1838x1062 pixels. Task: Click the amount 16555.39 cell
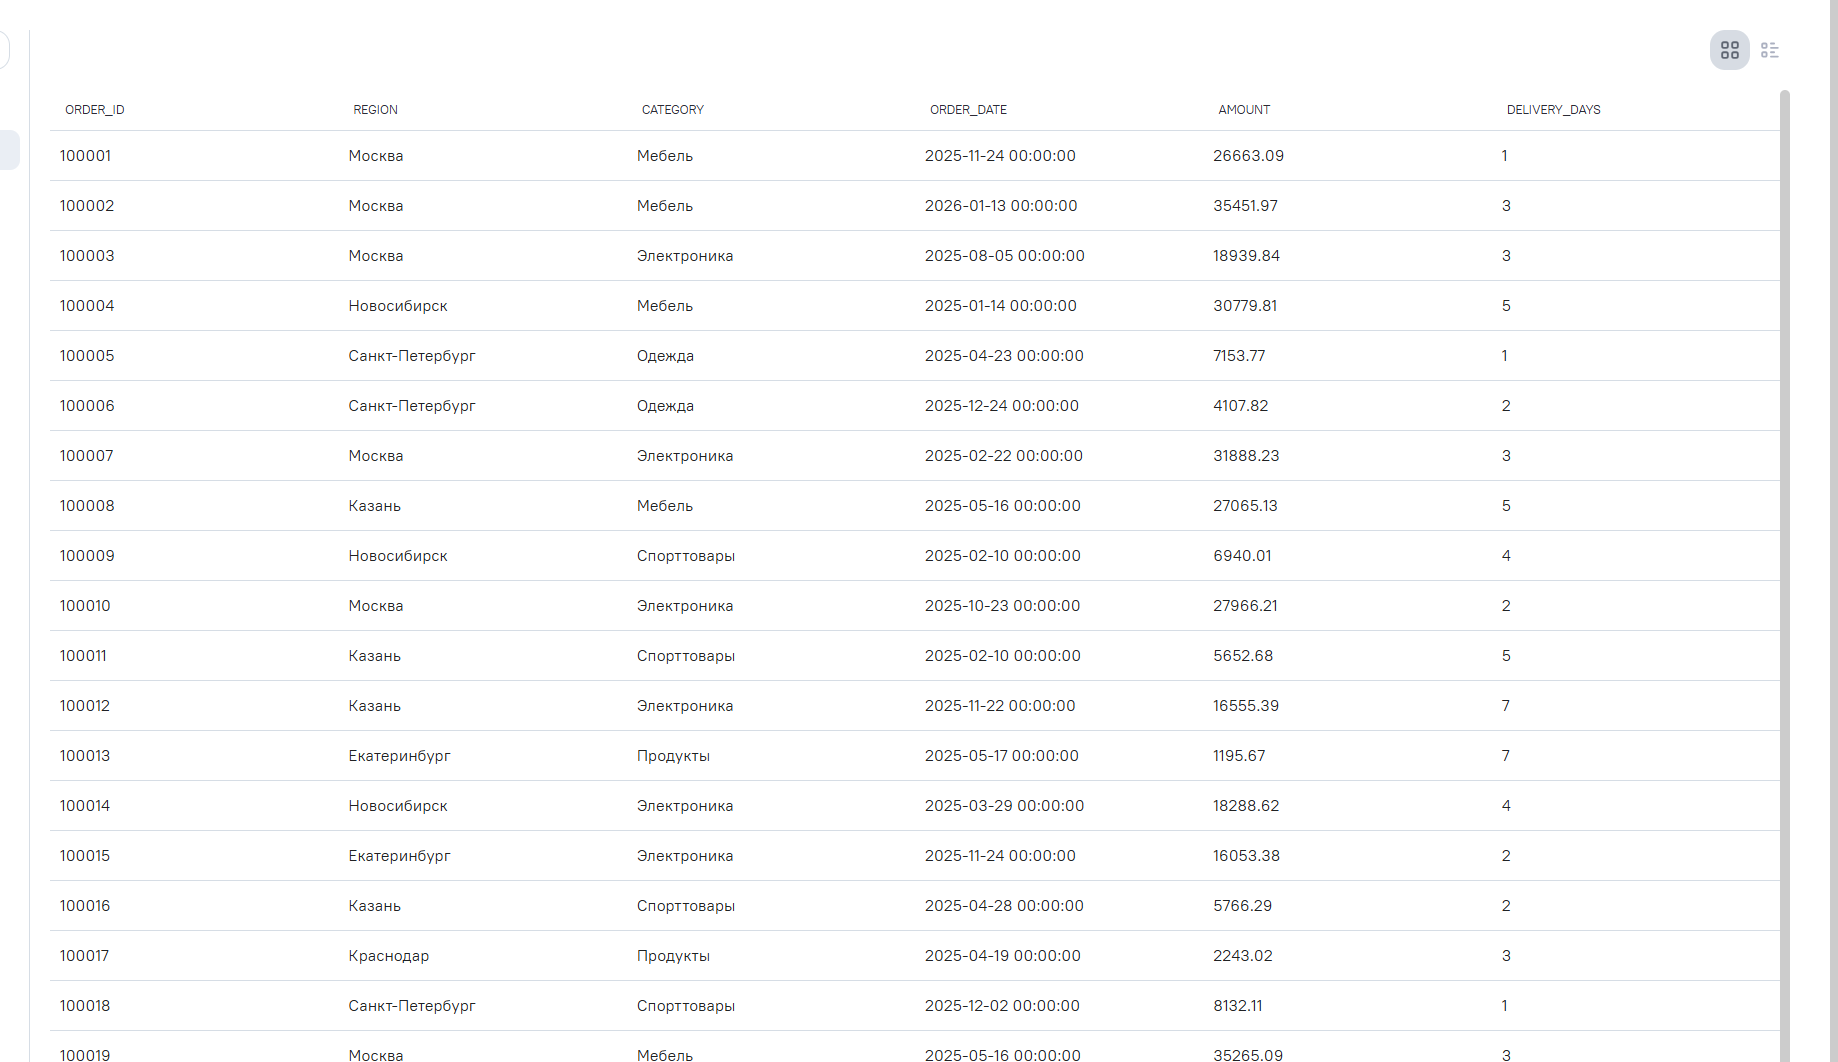(x=1246, y=706)
